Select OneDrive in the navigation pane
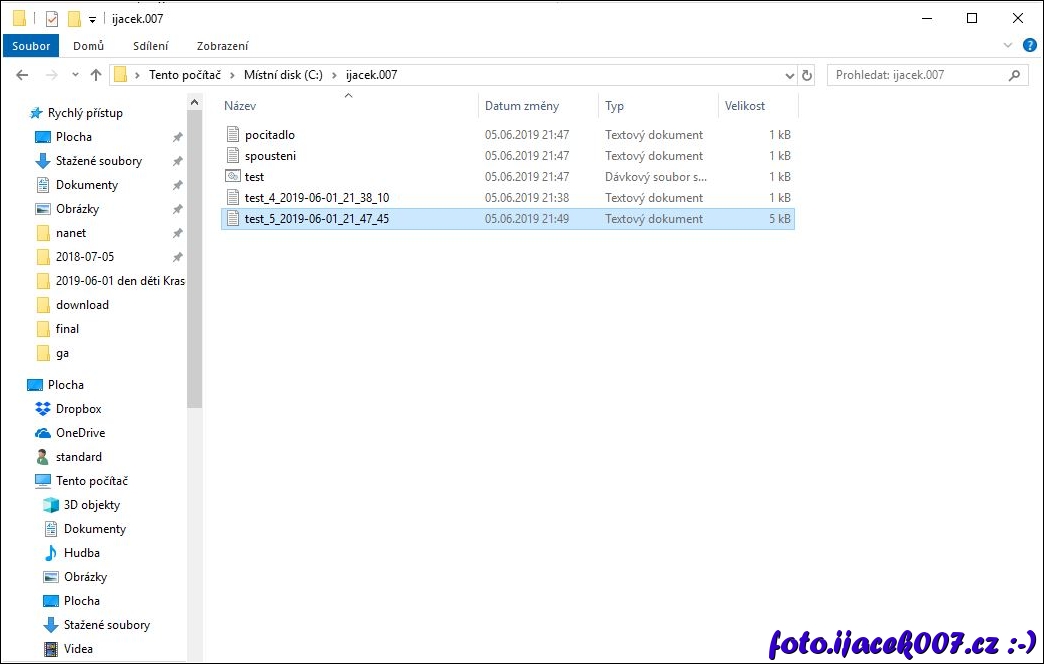 pyautogui.click(x=80, y=433)
